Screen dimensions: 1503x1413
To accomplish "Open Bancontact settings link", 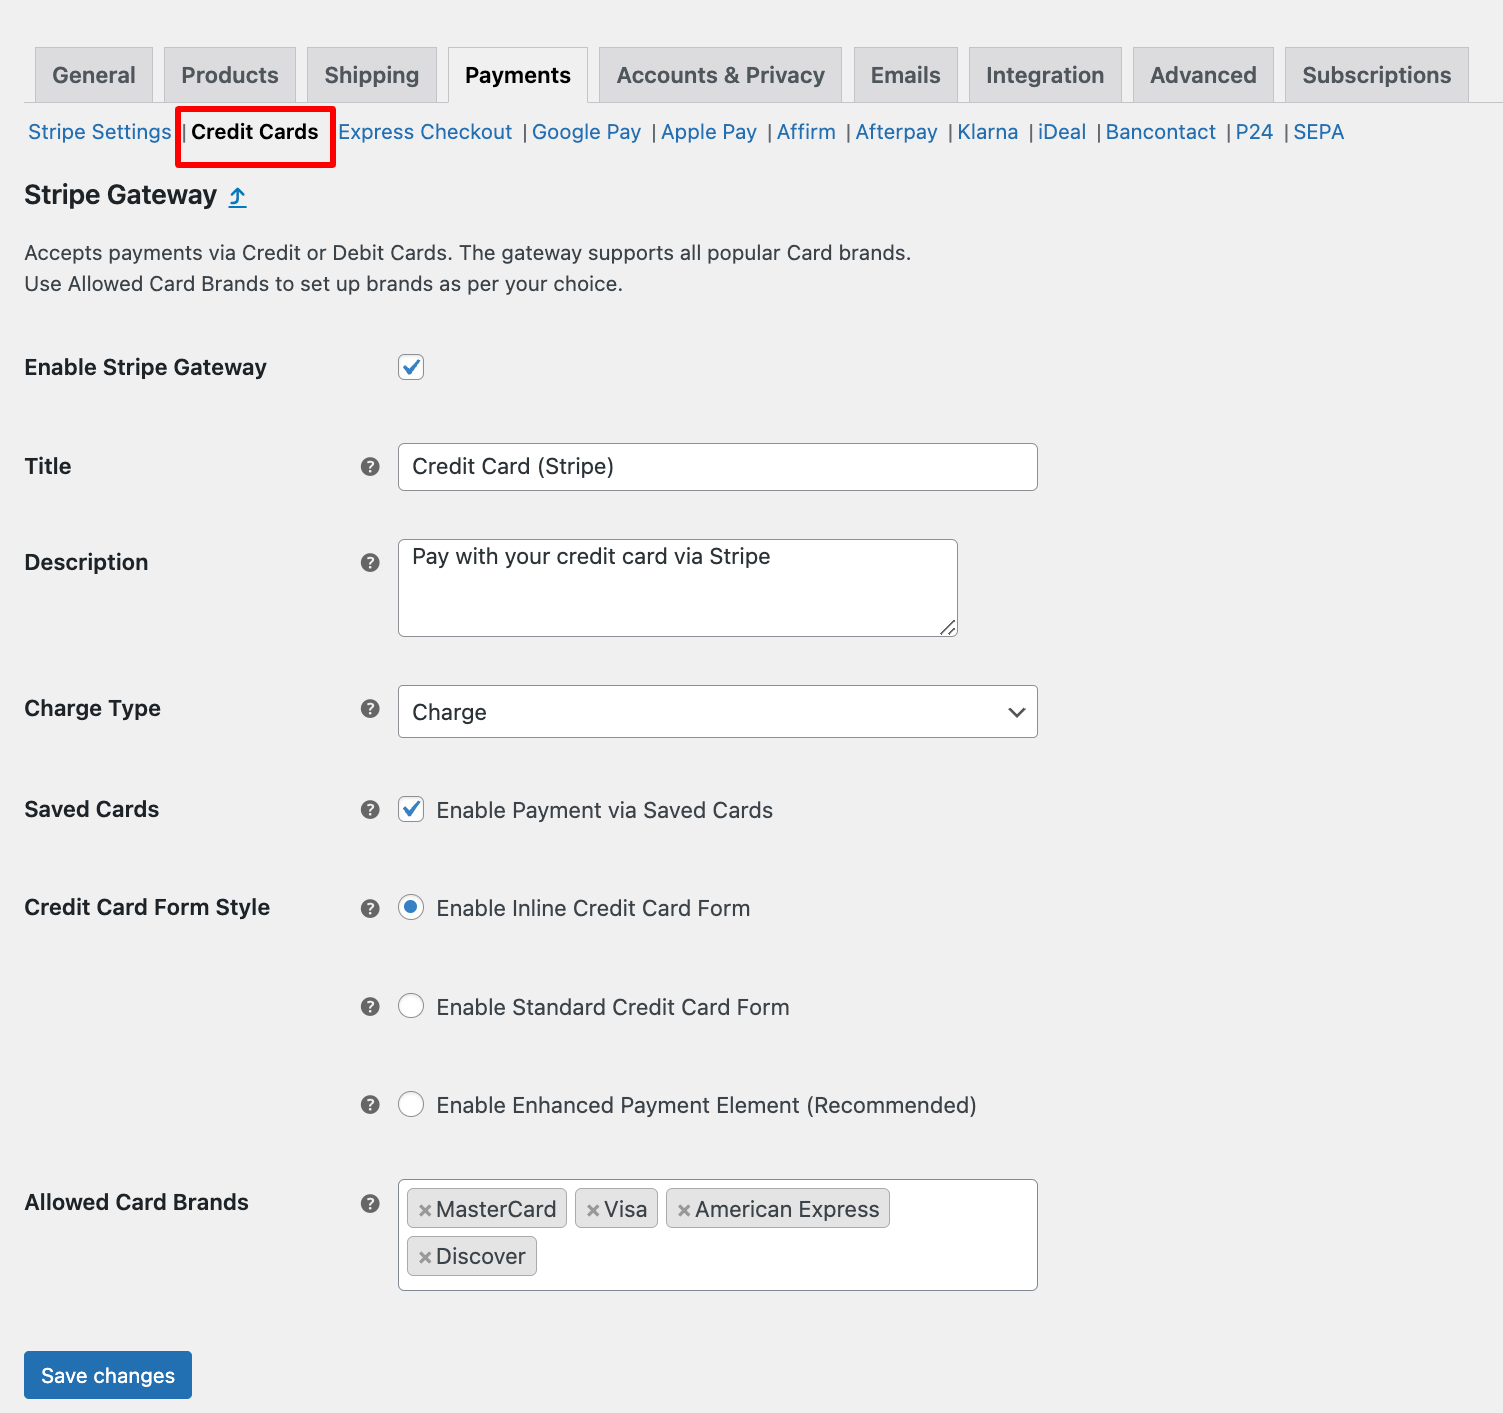I will coord(1161,132).
